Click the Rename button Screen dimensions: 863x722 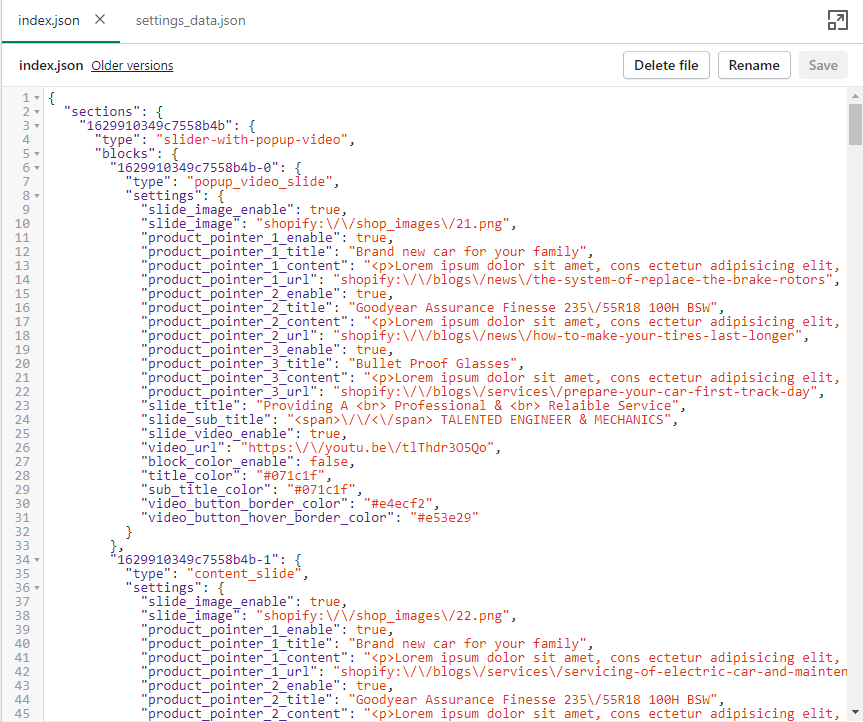click(x=754, y=65)
